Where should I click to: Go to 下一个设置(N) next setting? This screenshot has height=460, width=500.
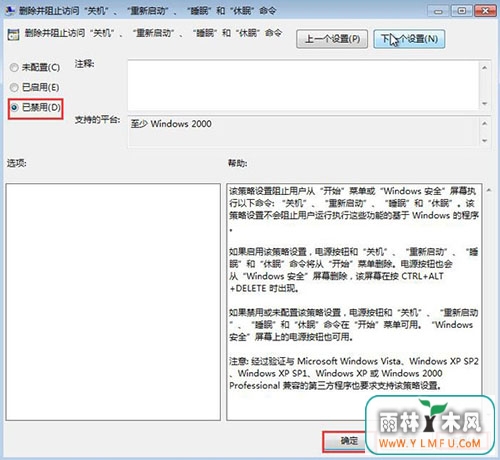409,39
